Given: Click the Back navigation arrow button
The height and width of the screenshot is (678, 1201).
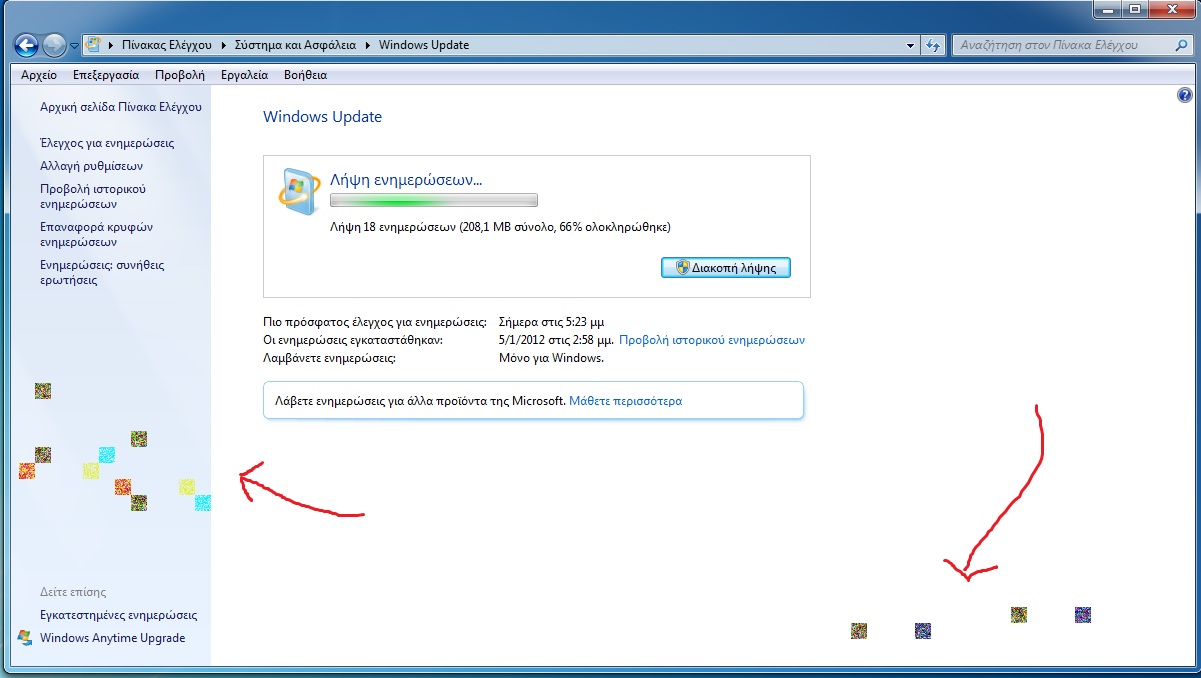Looking at the screenshot, I should pos(27,45).
